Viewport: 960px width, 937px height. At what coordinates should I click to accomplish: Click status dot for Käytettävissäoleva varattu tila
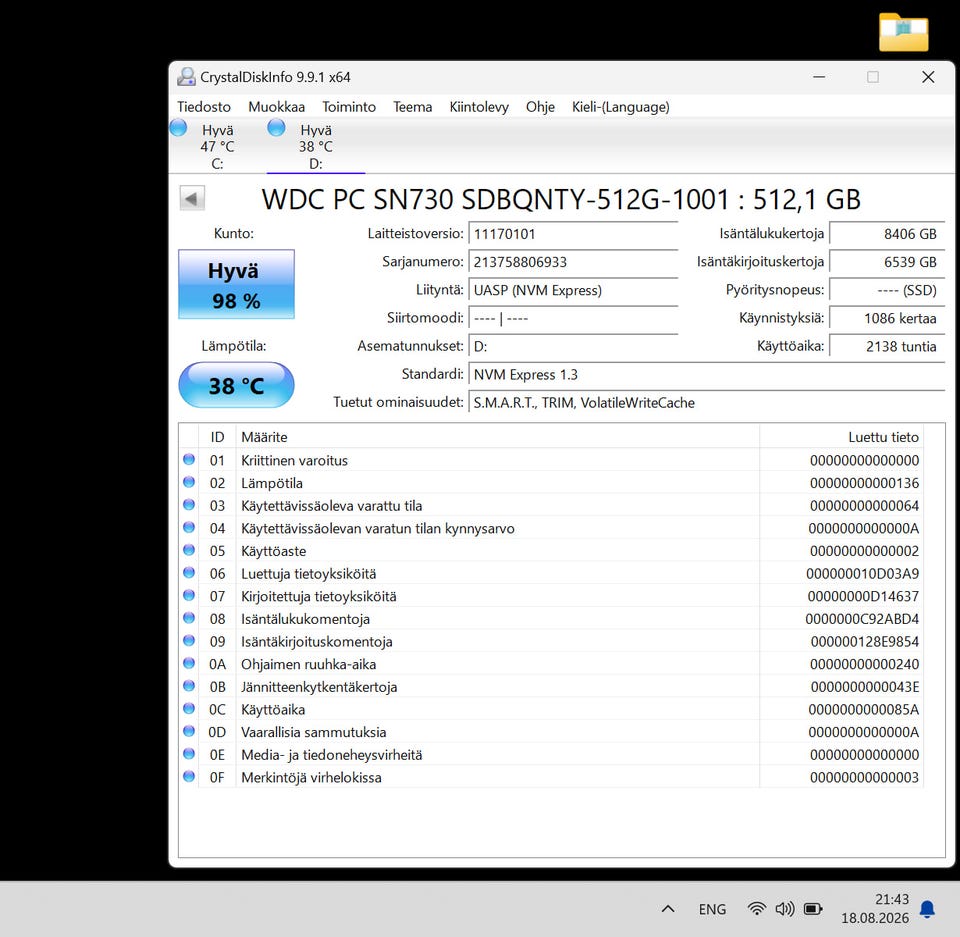coord(189,505)
